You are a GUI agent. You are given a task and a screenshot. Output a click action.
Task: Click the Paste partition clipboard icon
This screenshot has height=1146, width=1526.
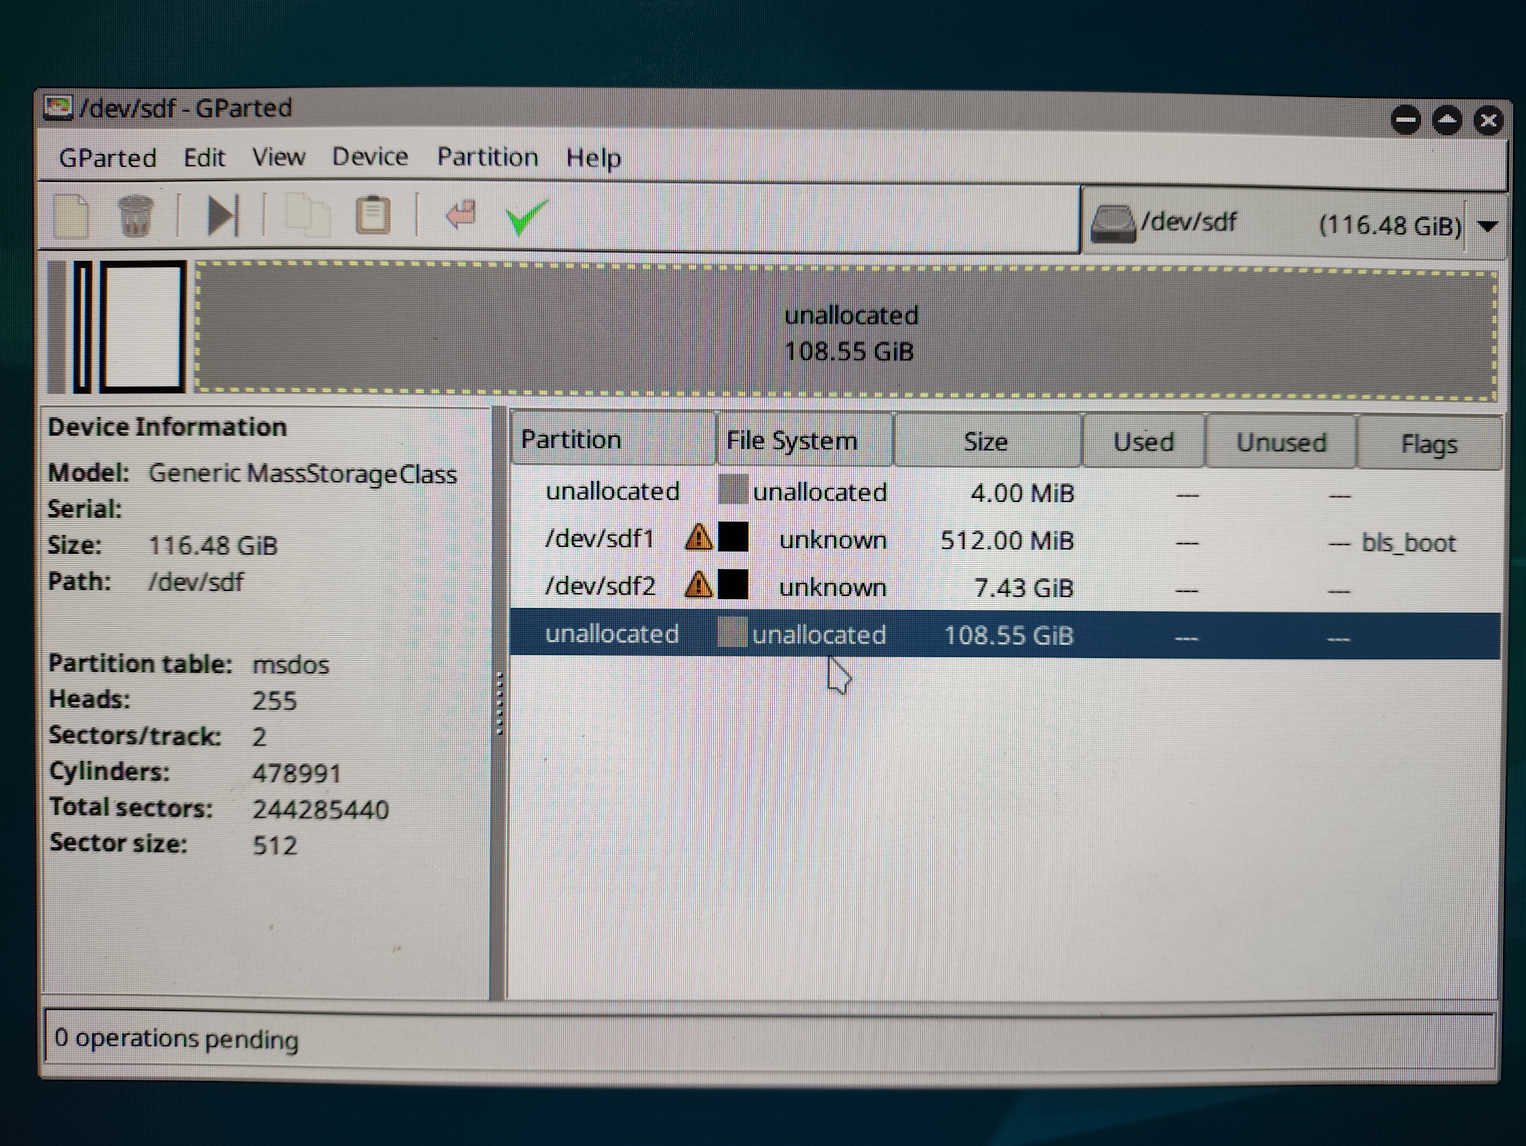tap(373, 215)
